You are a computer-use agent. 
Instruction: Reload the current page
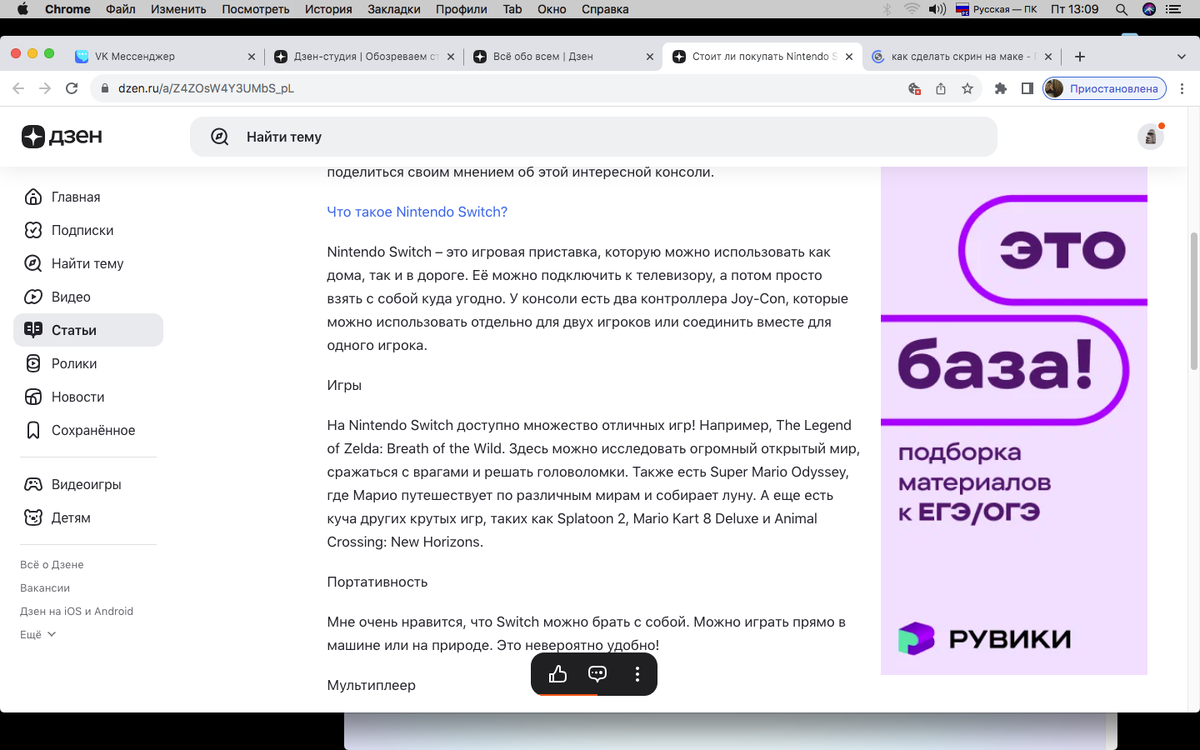[x=71, y=88]
